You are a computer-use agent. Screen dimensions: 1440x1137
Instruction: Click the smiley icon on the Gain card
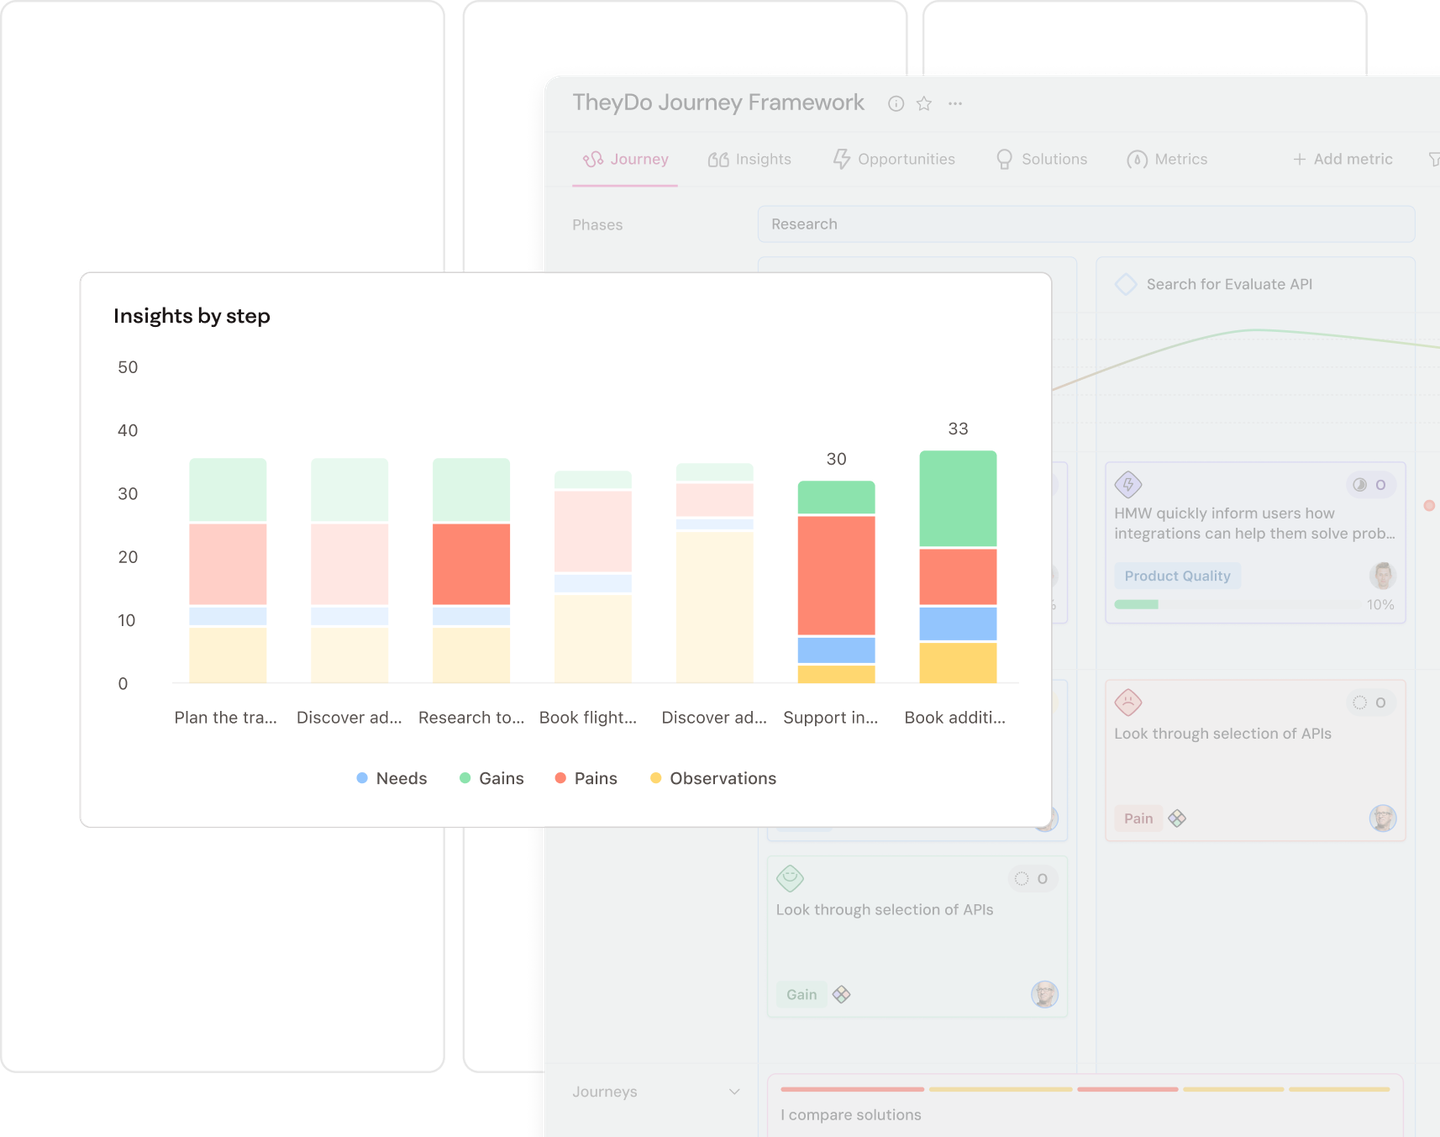tap(790, 878)
